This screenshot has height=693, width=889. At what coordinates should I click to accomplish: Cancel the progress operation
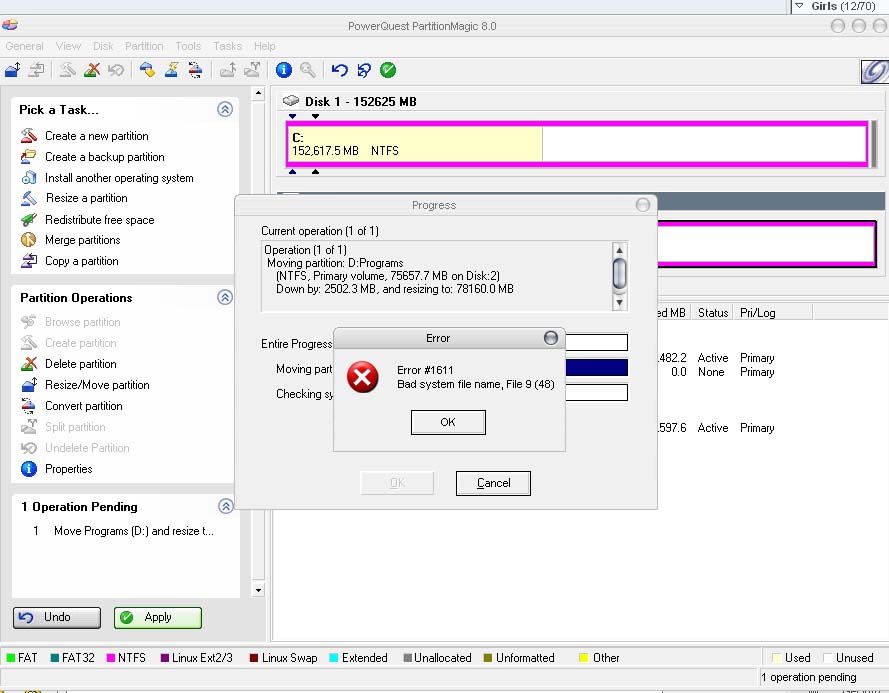[492, 483]
